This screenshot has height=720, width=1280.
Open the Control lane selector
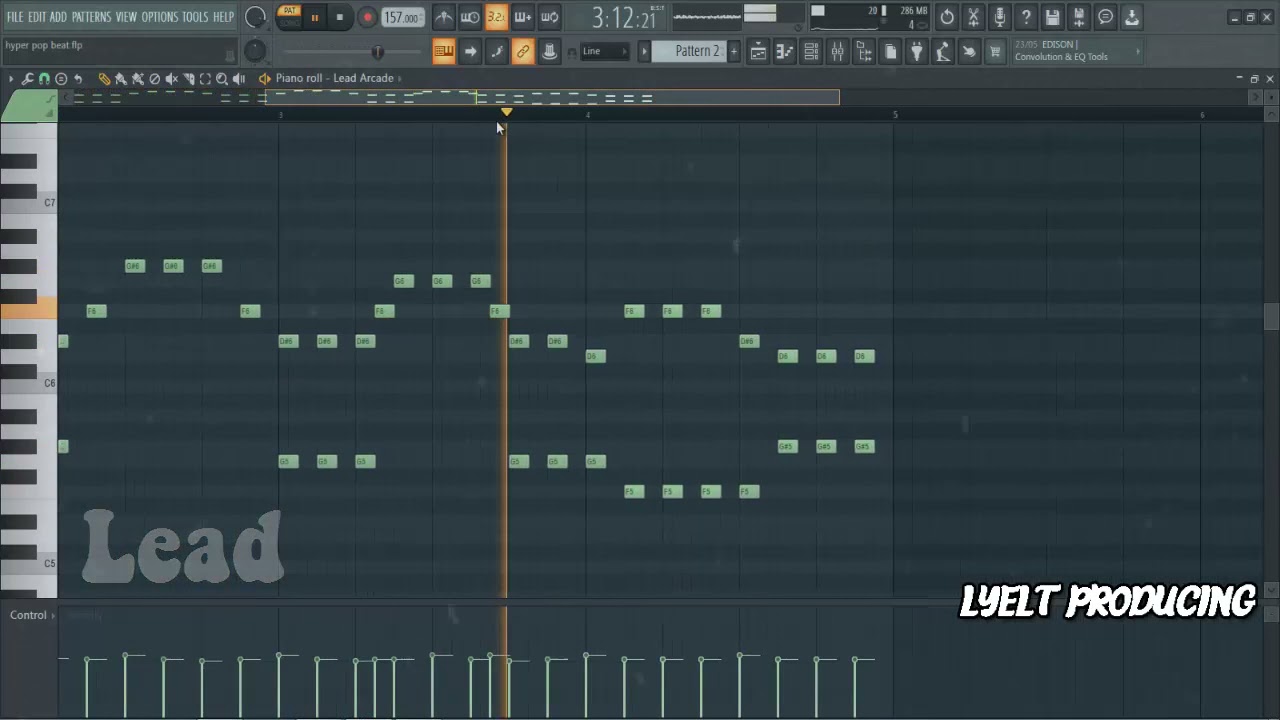tap(32, 615)
